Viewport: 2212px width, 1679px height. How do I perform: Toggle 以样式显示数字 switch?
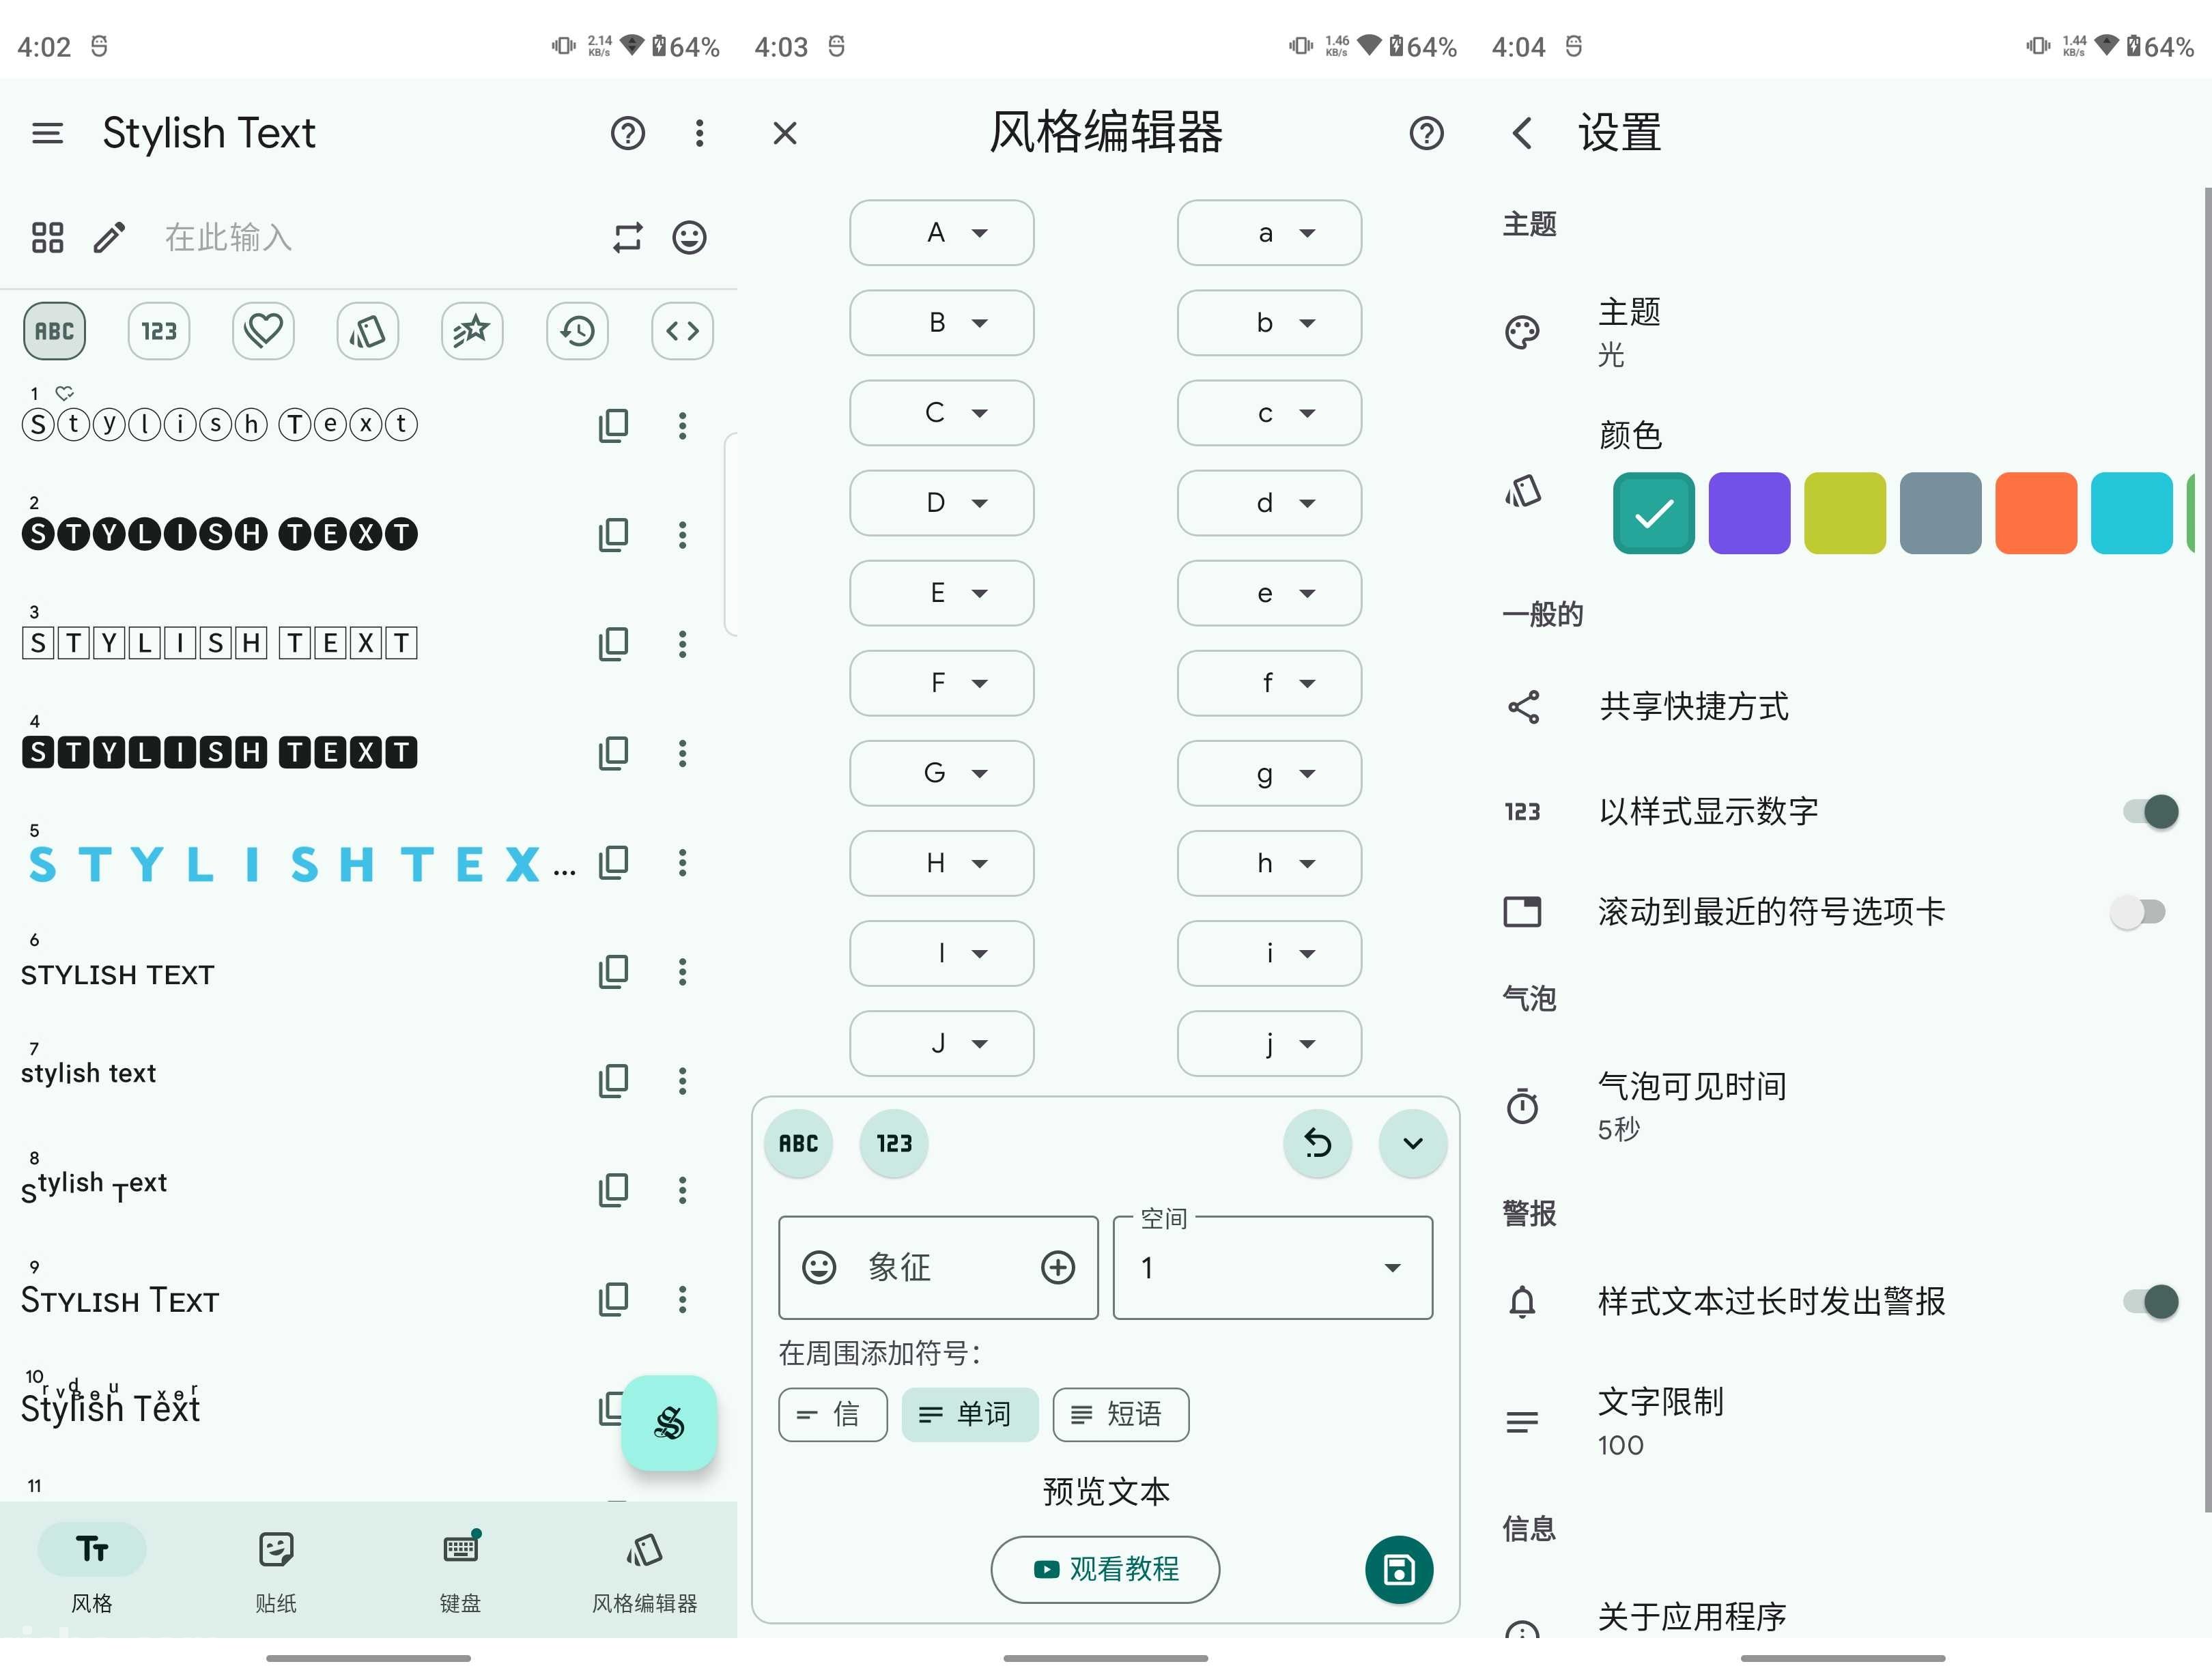point(2150,812)
